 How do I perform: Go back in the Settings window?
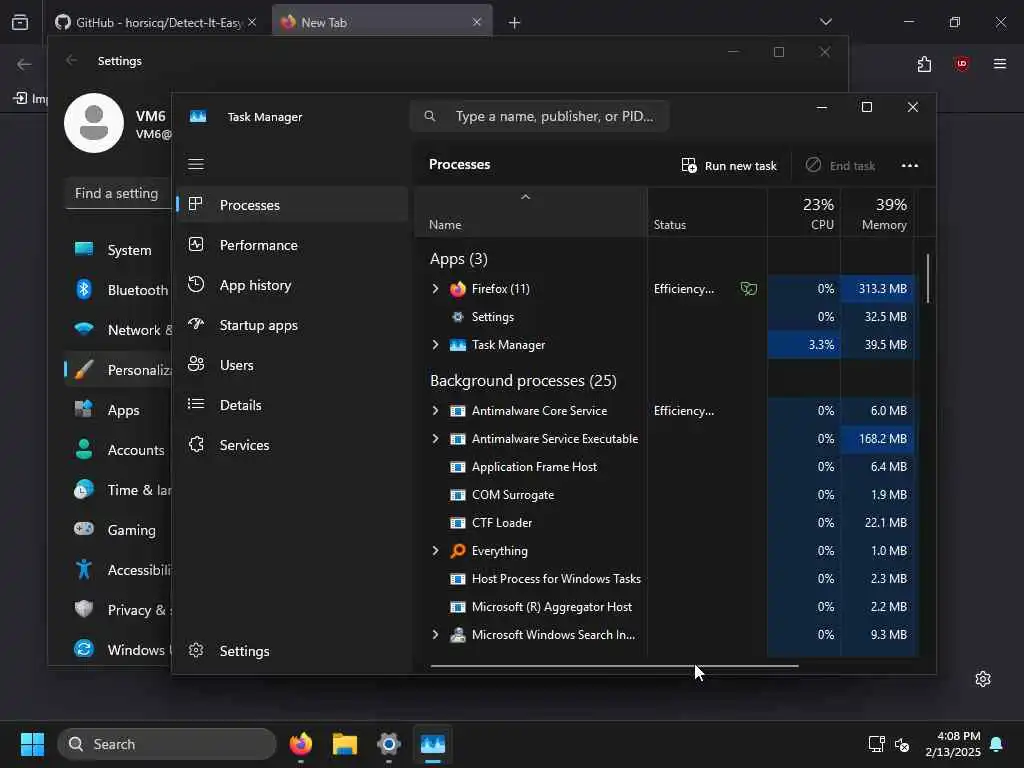pyautogui.click(x=71, y=60)
